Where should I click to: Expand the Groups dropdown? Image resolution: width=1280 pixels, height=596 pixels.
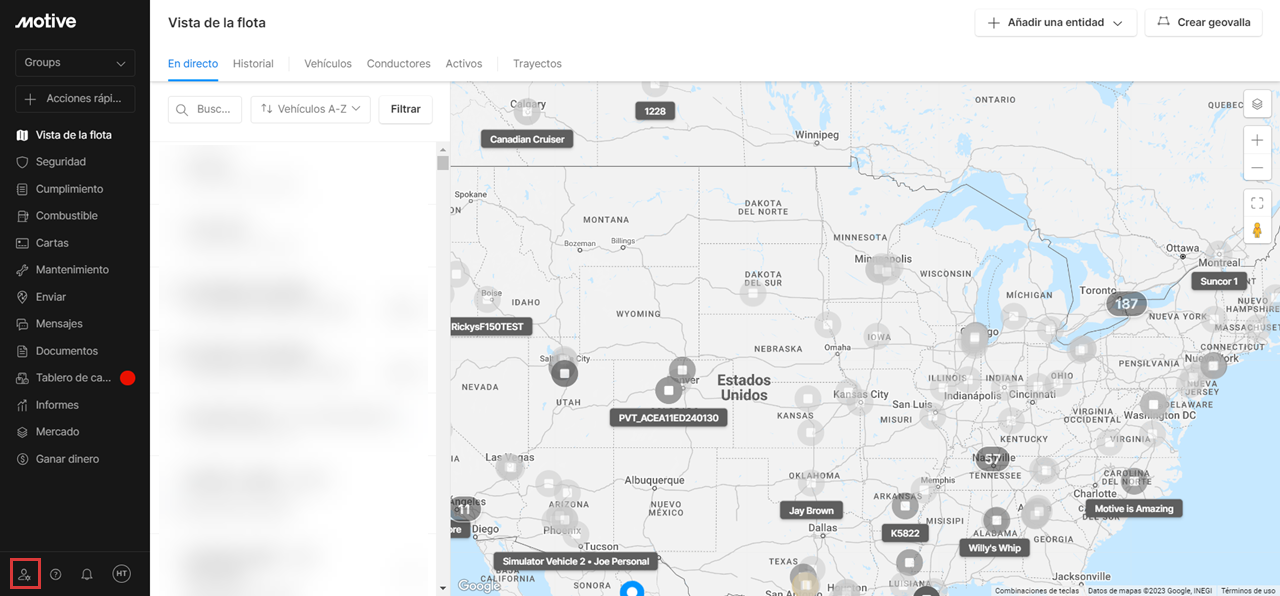pos(75,63)
